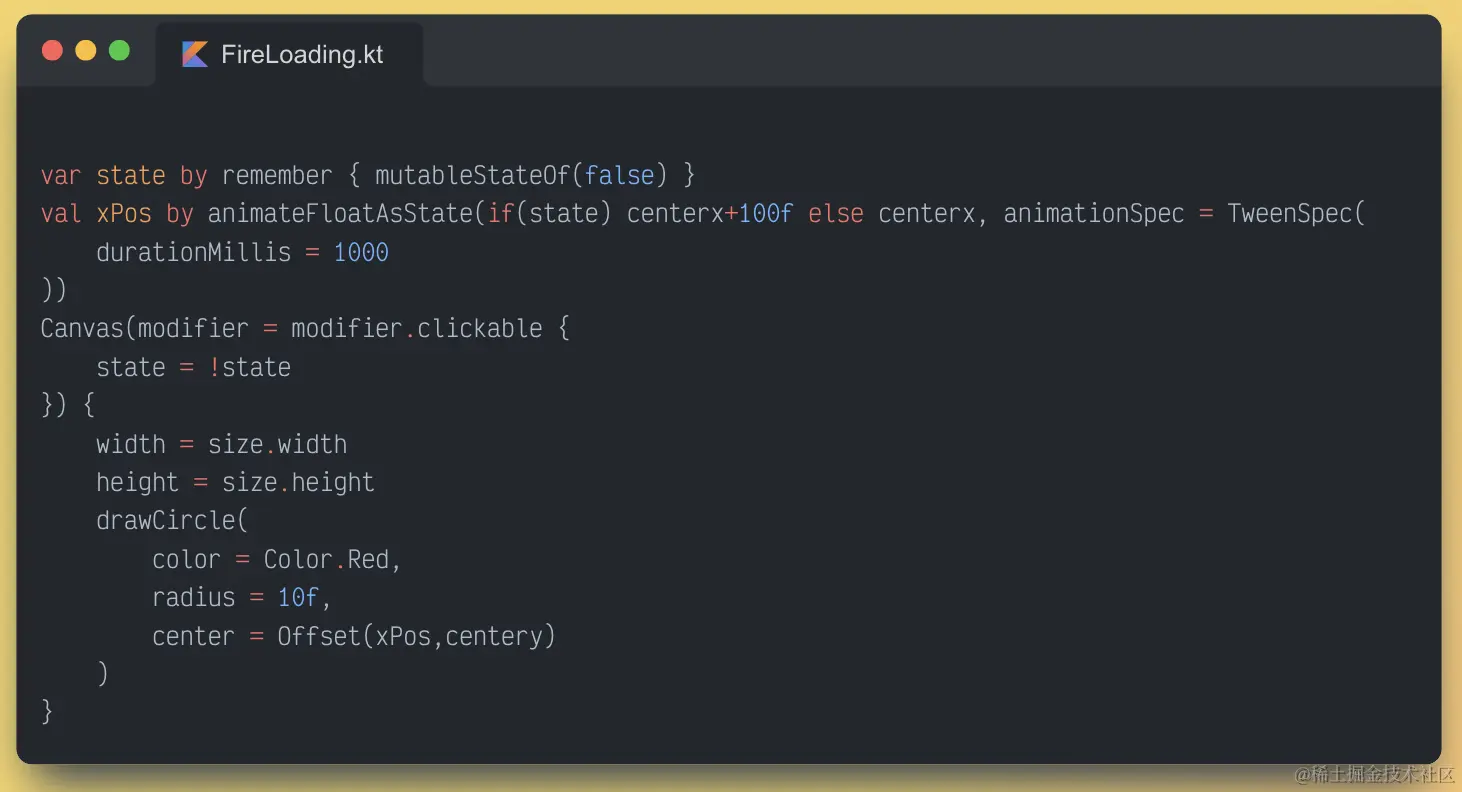
Task: Click the drawCircle function call
Action: (x=166, y=521)
